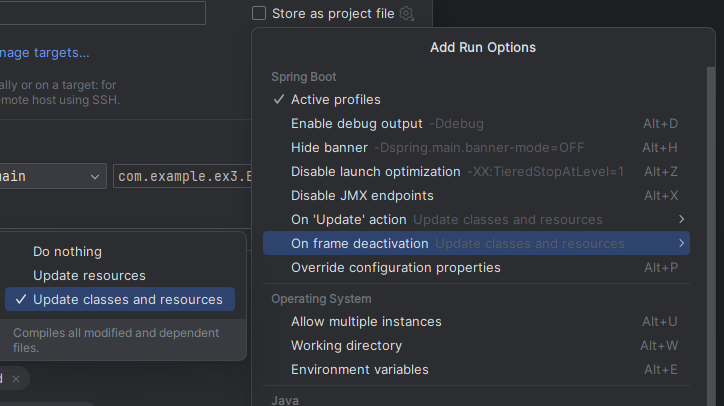Image resolution: width=724 pixels, height=406 pixels.
Task: Enable Store as project file checkbox
Action: click(x=259, y=14)
